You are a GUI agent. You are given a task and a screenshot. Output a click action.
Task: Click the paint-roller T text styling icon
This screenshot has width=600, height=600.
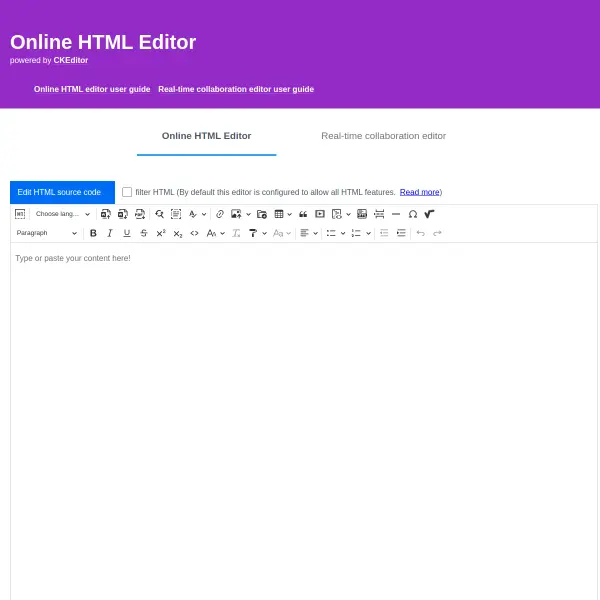(253, 233)
